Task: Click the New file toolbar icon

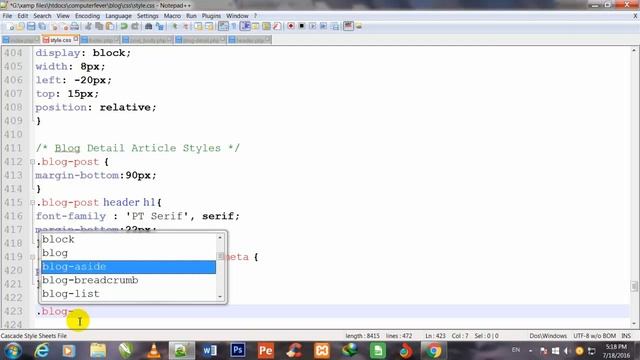Action: [11, 27]
